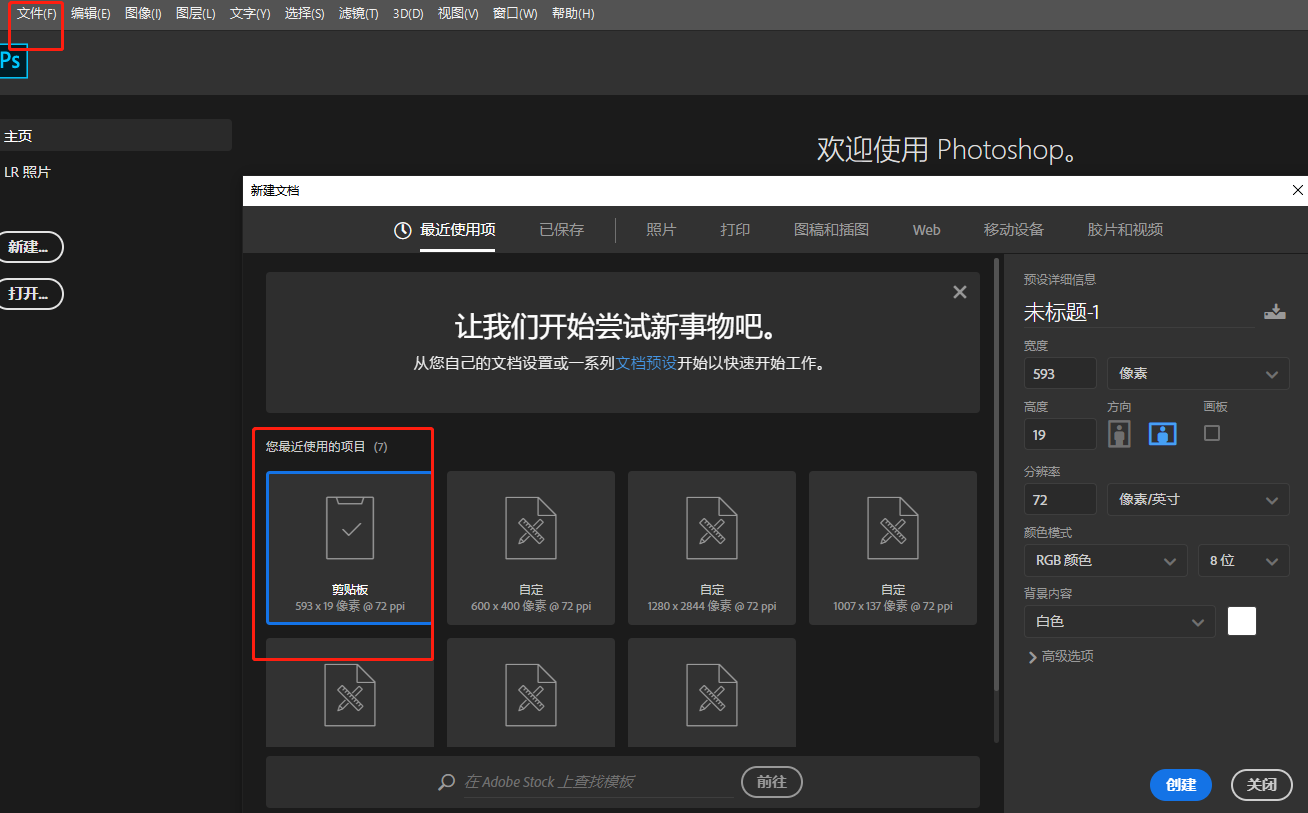The height and width of the screenshot is (813, 1308).
Task: Open the RGB 颜色 color mode dropdown
Action: coord(1105,561)
